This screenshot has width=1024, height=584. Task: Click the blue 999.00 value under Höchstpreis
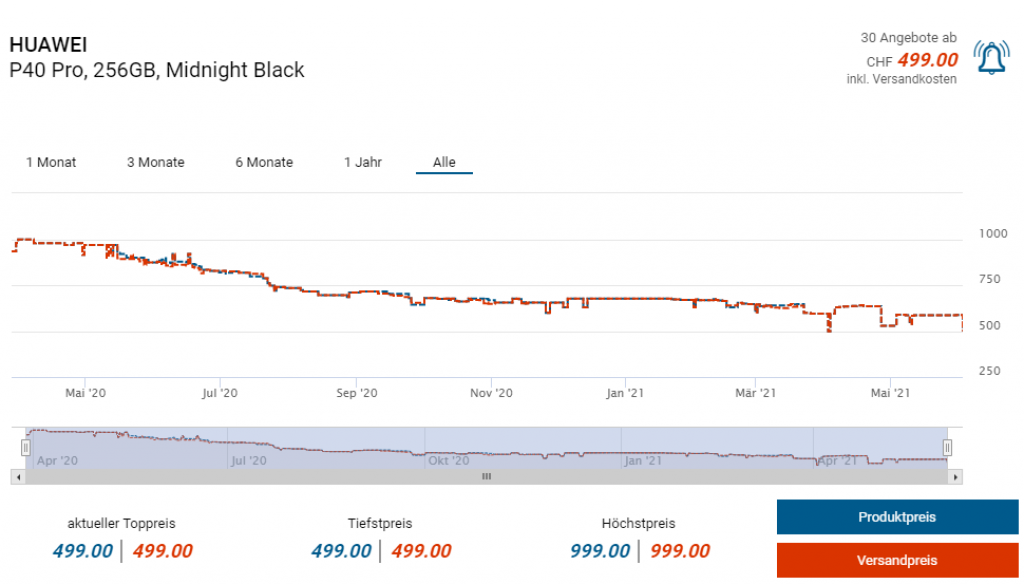click(x=600, y=551)
